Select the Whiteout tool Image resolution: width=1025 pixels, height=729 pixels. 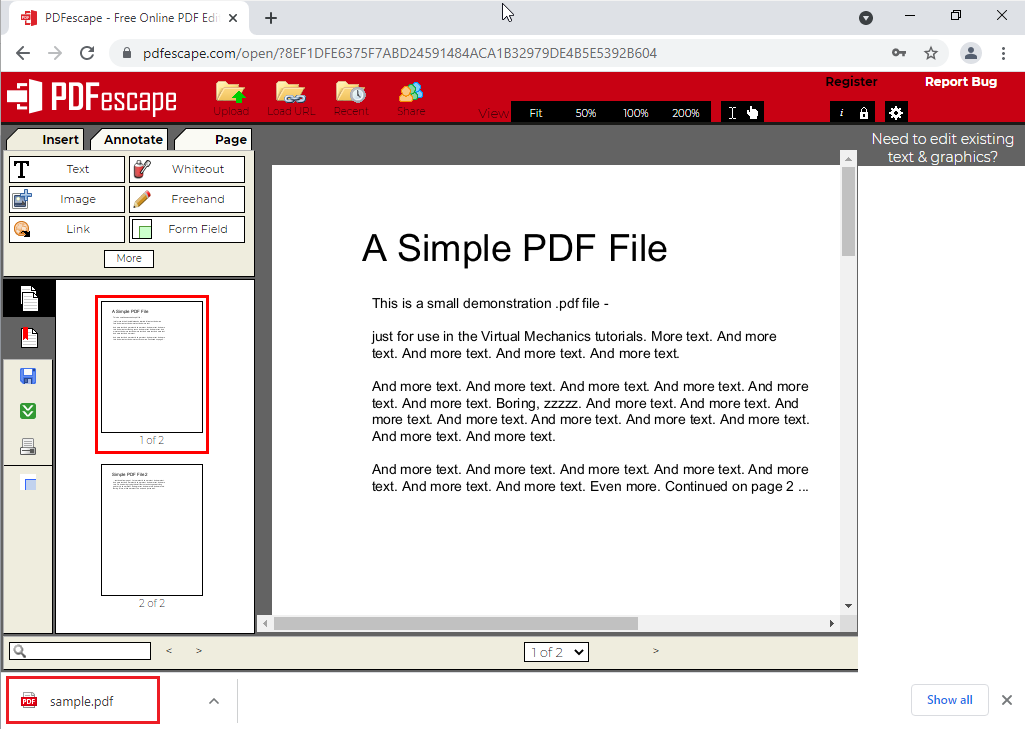(186, 169)
